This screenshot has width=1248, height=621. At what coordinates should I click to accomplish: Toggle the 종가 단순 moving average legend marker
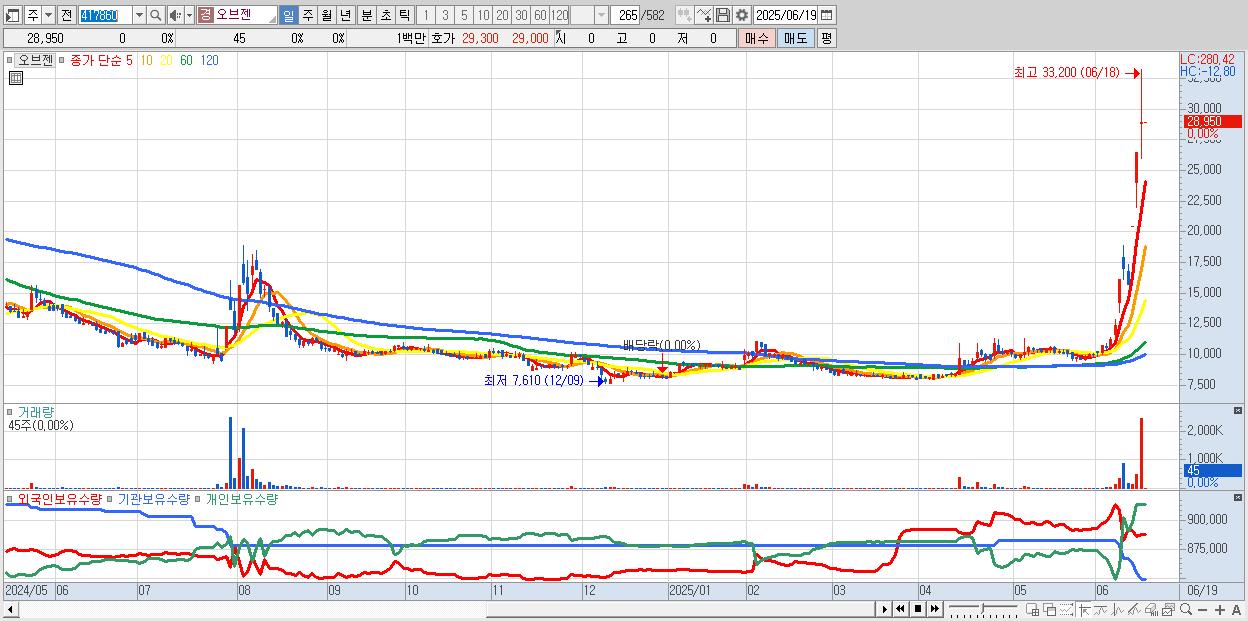pos(62,60)
